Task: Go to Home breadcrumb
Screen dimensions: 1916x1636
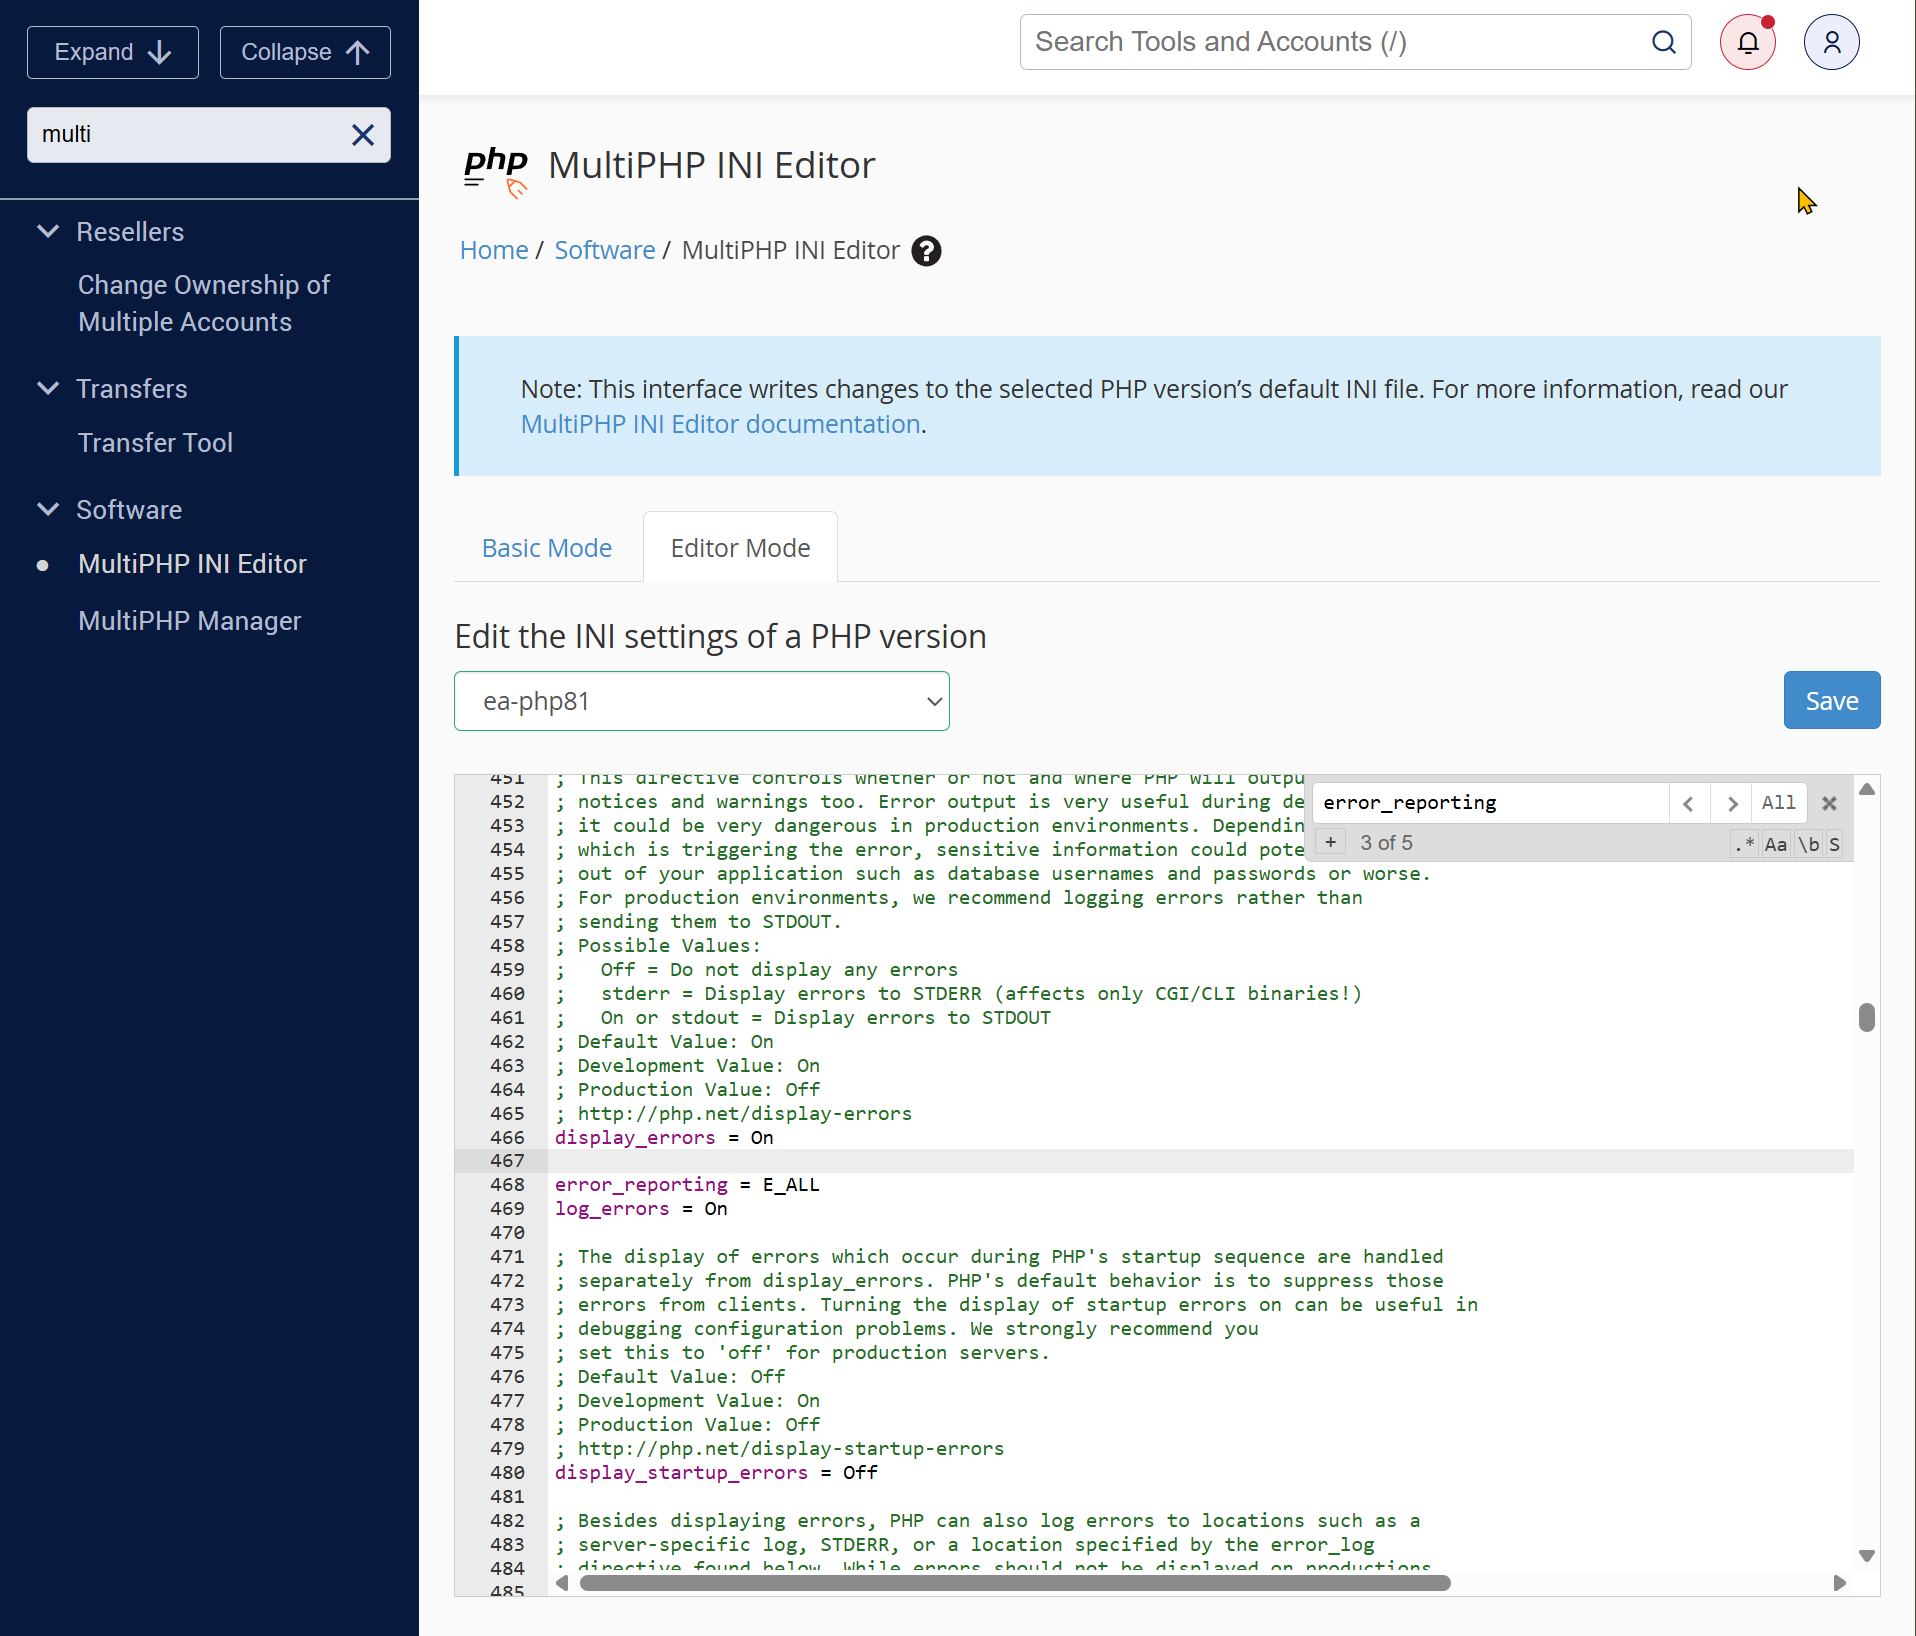Action: [494, 250]
